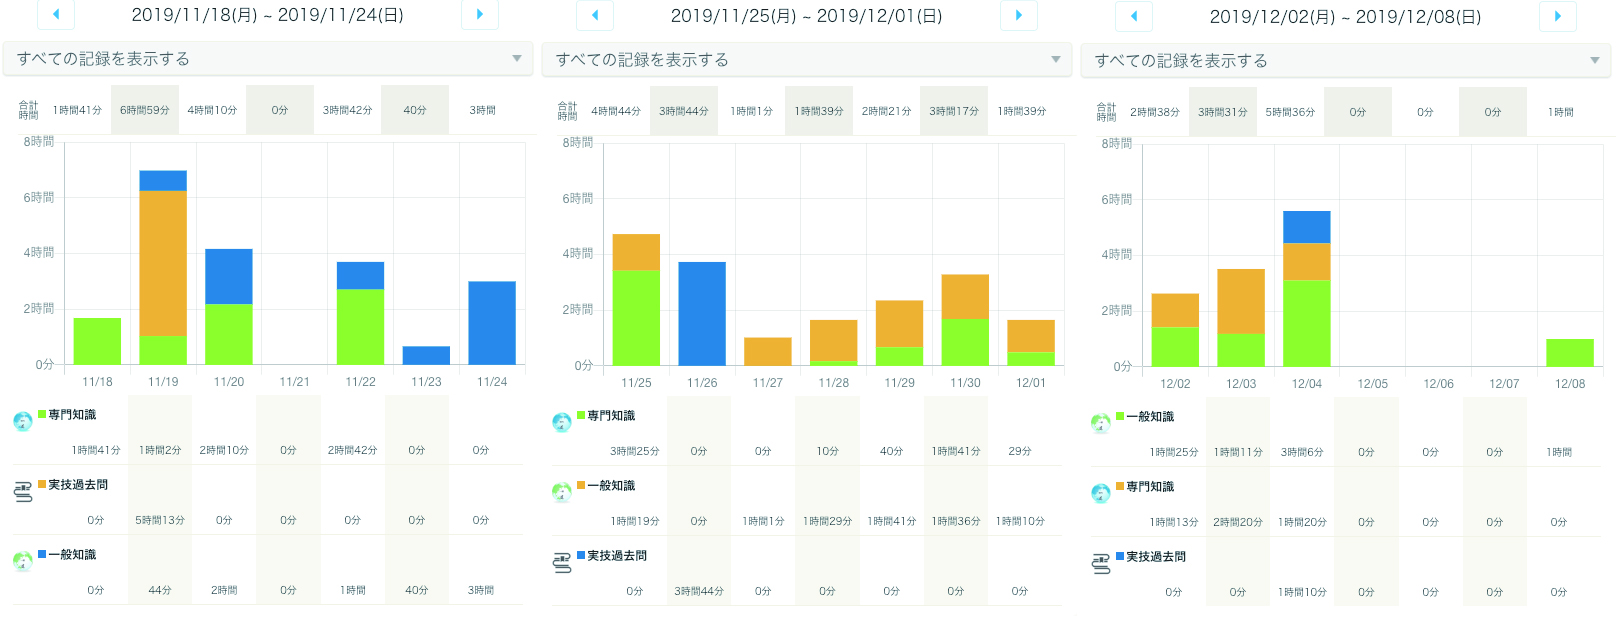Click orange 一般知識 legend square in 11/25 panel
Viewport: 1616px width, 617px height.
[x=581, y=485]
